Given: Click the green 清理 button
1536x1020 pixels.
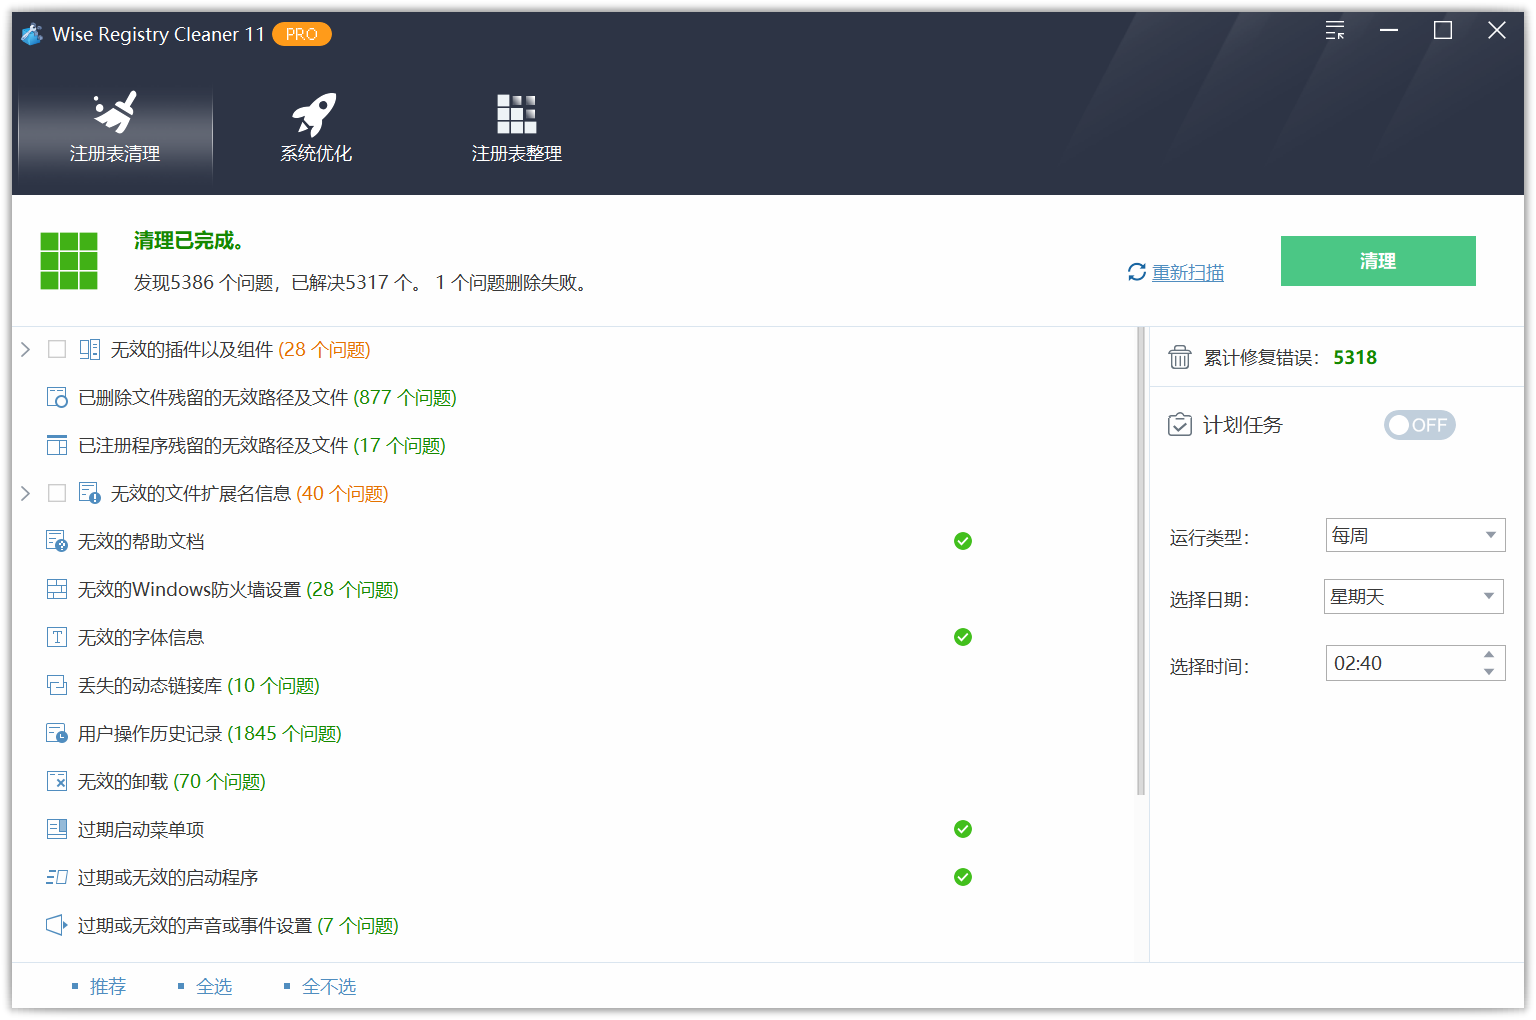Looking at the screenshot, I should 1378,261.
